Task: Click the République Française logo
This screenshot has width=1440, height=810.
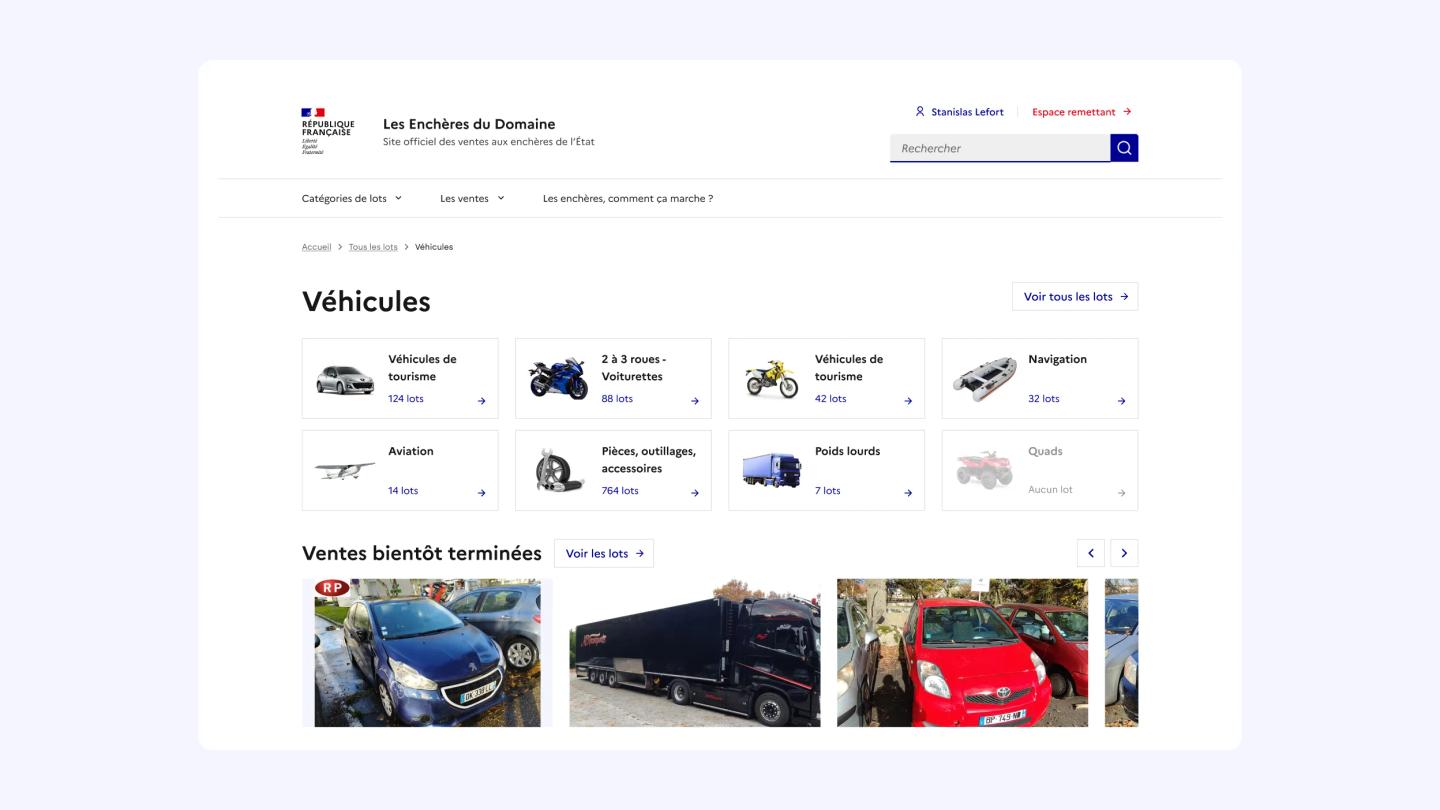Action: [x=328, y=131]
